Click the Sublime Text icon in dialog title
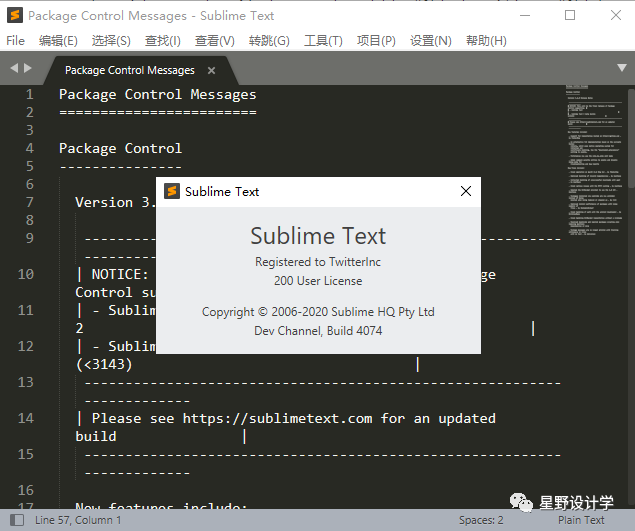 tap(172, 191)
